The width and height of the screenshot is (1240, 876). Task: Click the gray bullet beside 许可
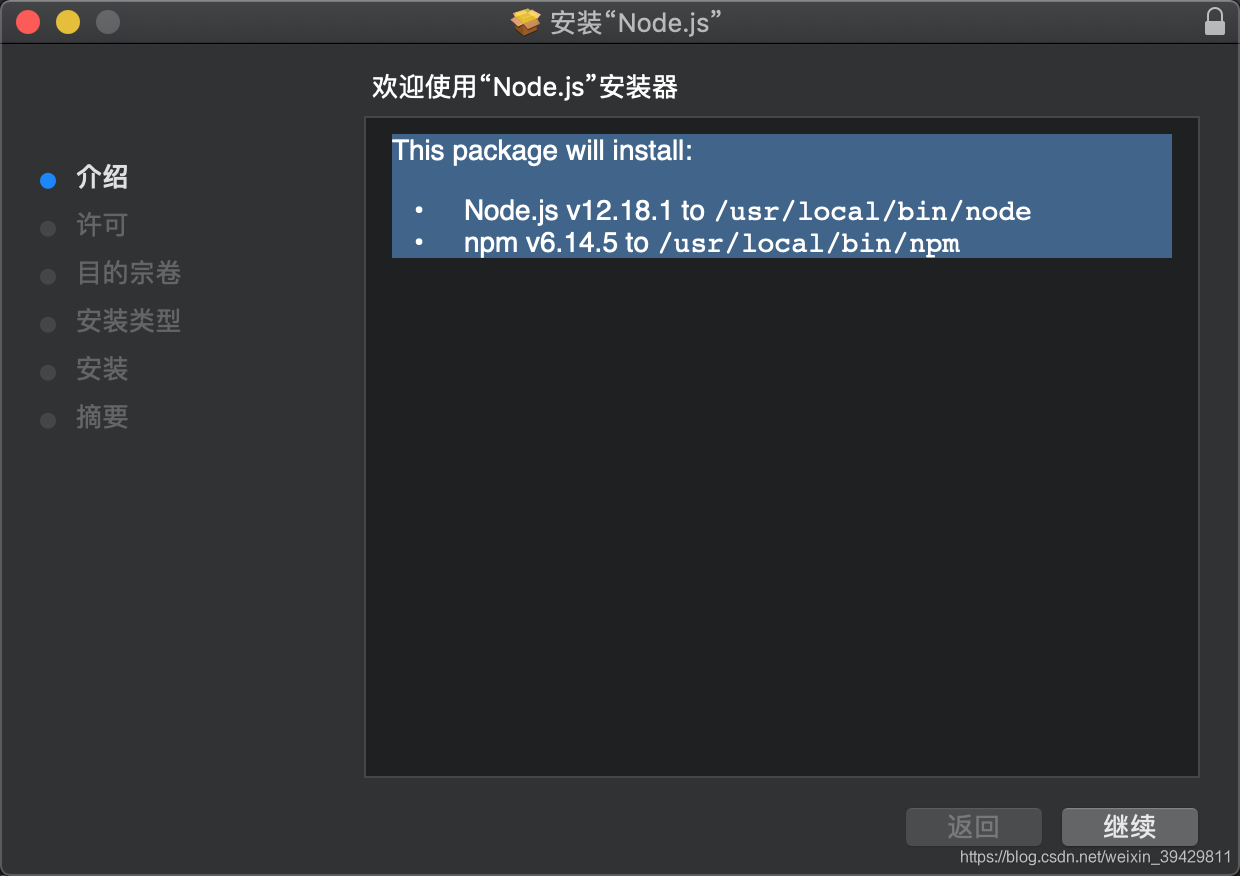click(48, 229)
